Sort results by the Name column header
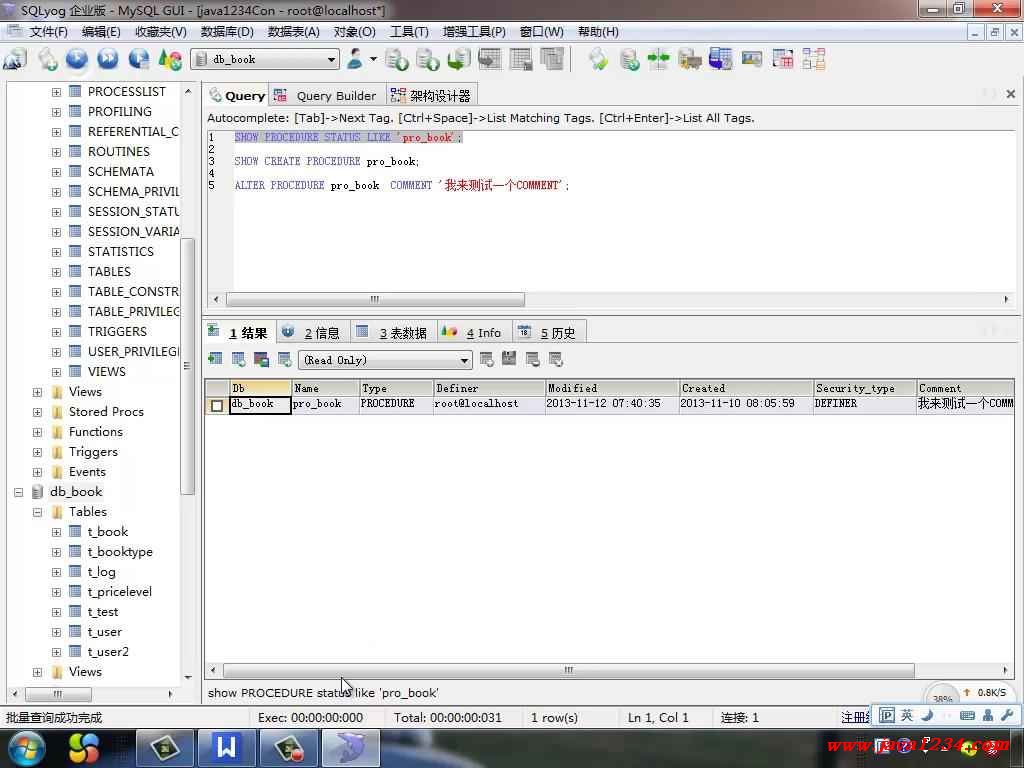The width and height of the screenshot is (1024, 768). [325, 388]
